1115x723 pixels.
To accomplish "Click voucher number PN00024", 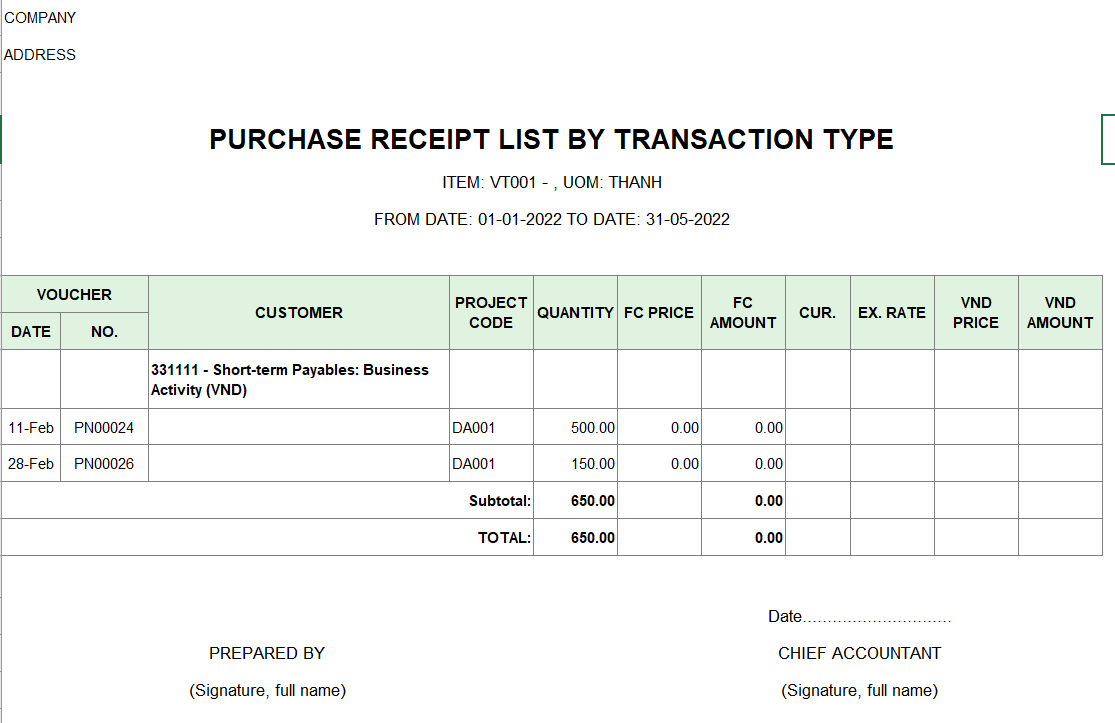I will click(104, 427).
